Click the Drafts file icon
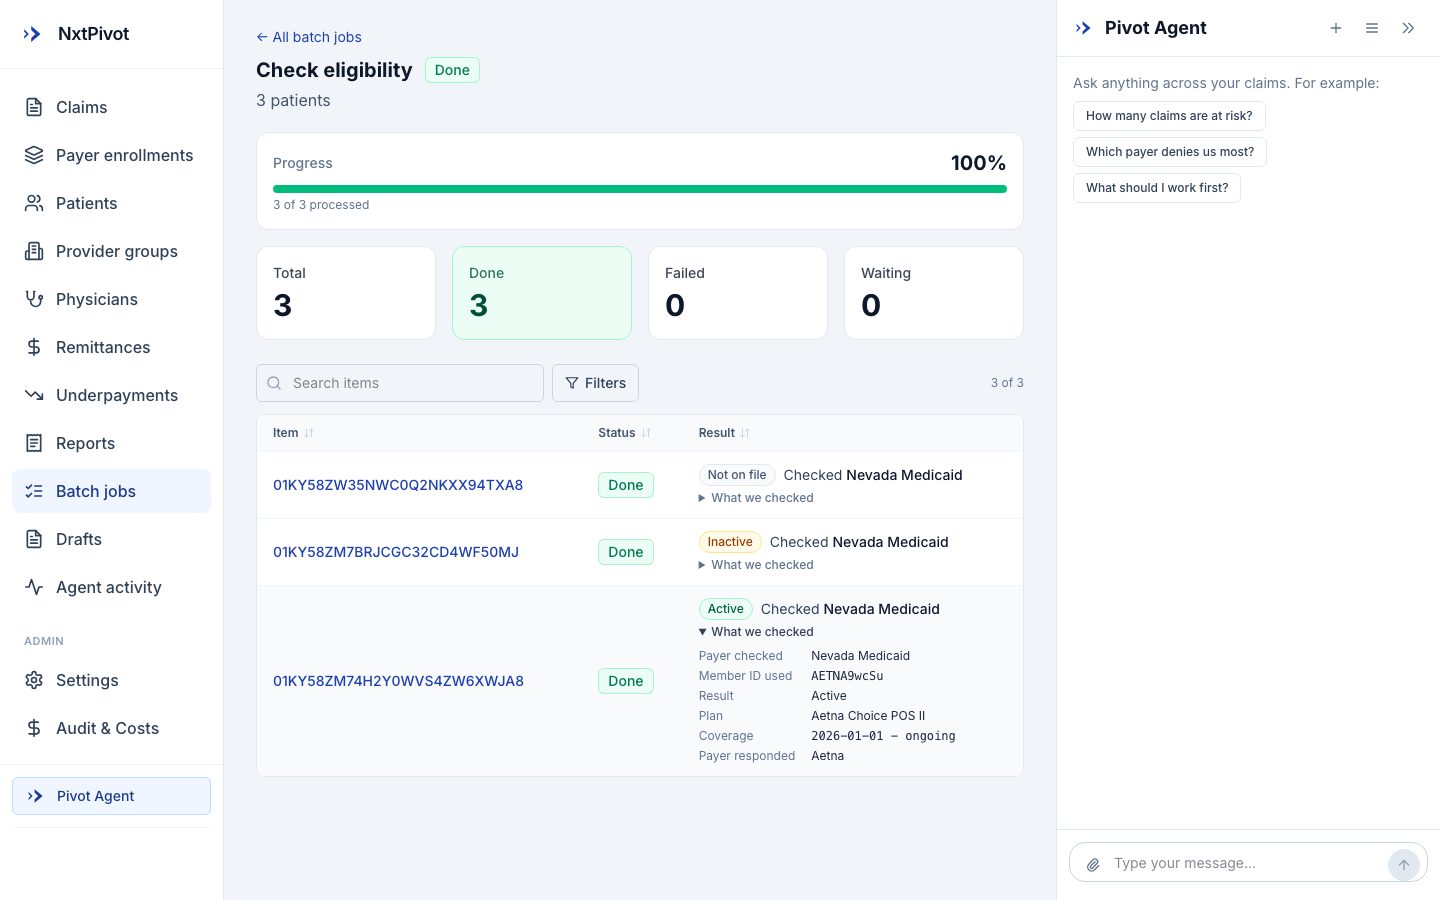 click(x=34, y=539)
